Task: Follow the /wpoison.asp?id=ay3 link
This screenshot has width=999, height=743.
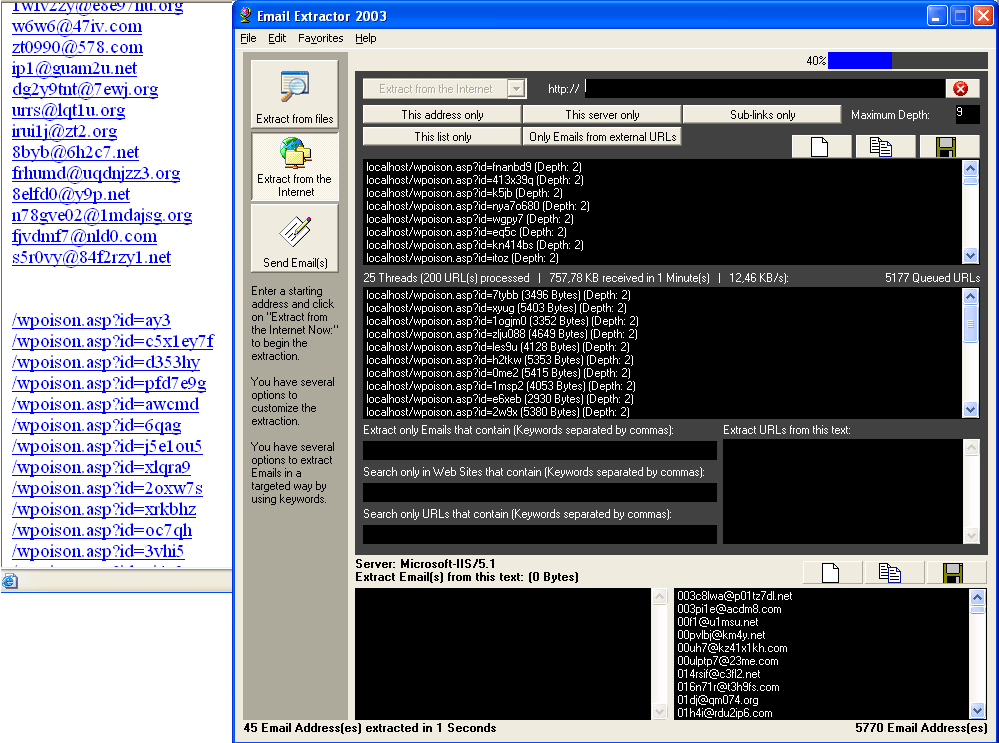Action: click(91, 320)
